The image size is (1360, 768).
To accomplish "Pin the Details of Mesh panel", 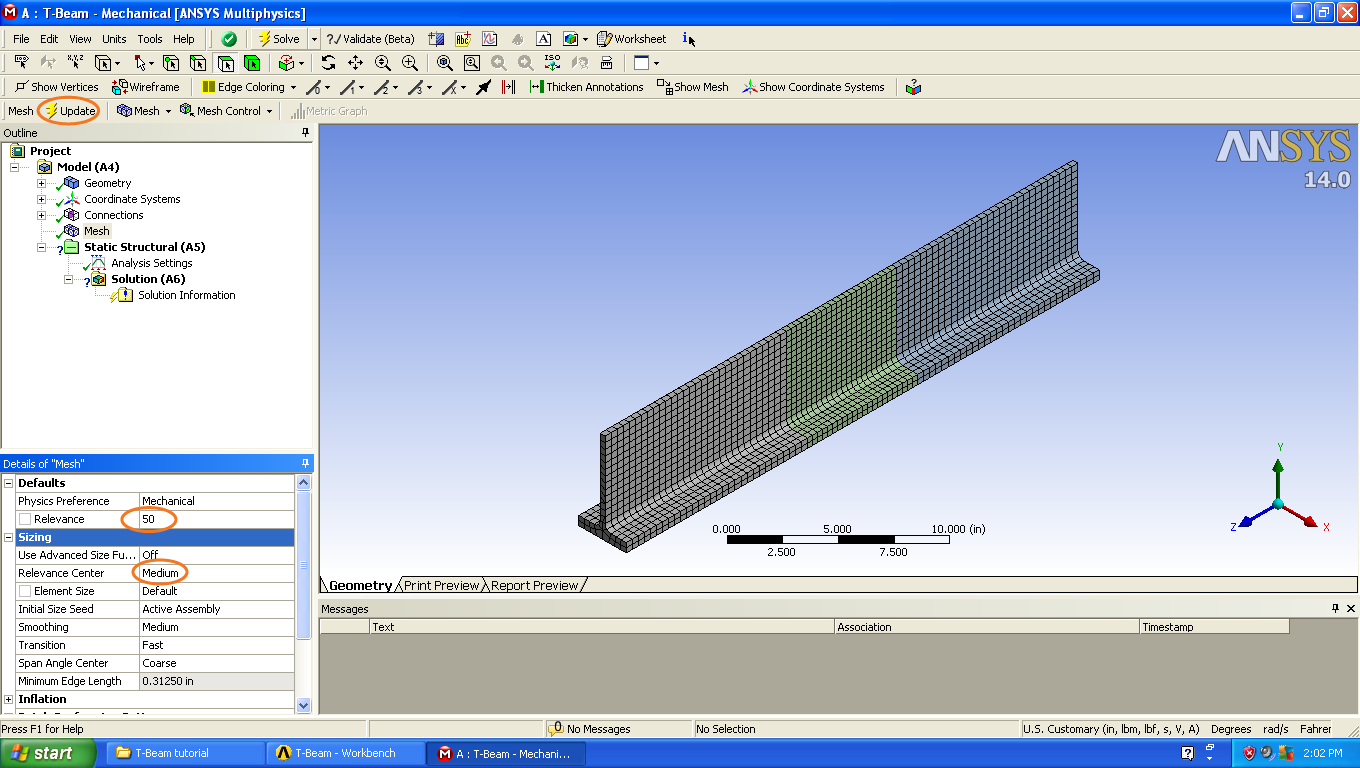I will point(306,463).
